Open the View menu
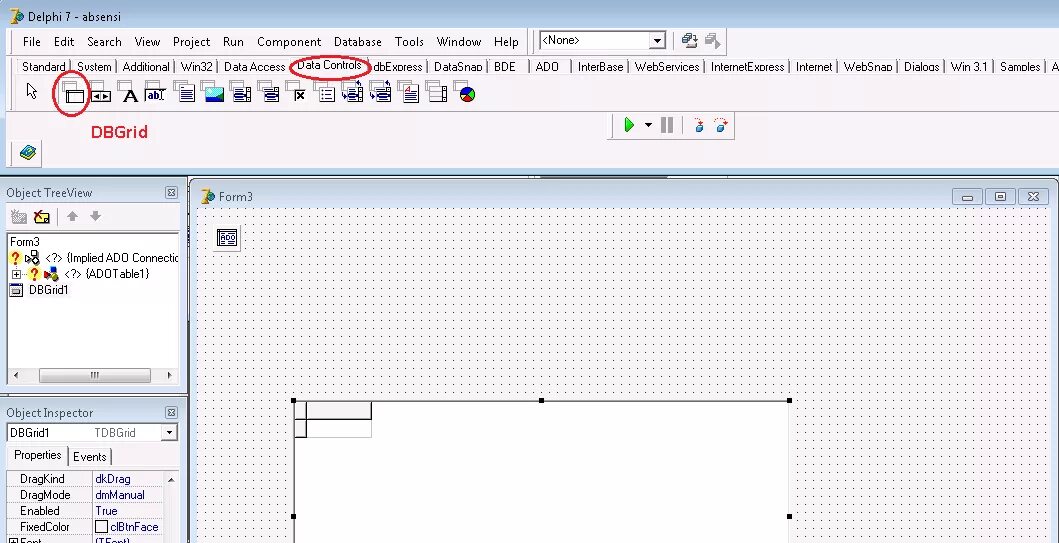The image size is (1059, 543). [x=147, y=42]
